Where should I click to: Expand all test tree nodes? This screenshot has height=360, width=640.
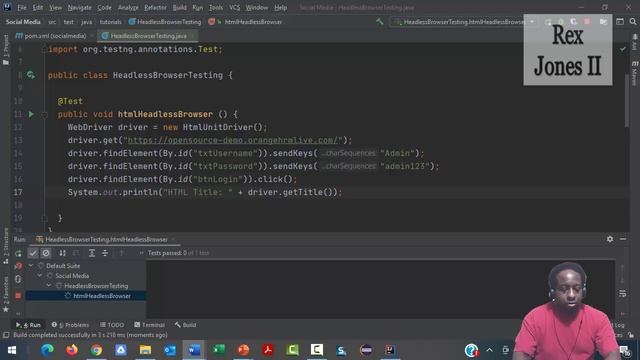tap(92, 253)
